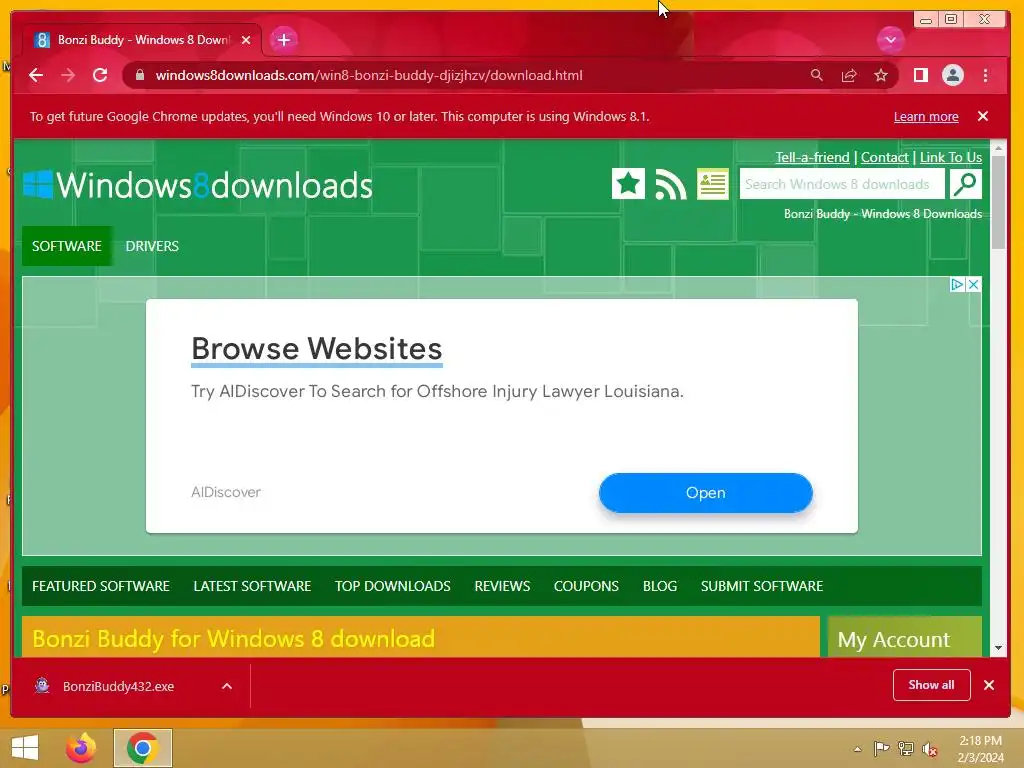Focus the Search Windows 8 downloads field
Image resolution: width=1024 pixels, height=768 pixels.
click(x=842, y=184)
